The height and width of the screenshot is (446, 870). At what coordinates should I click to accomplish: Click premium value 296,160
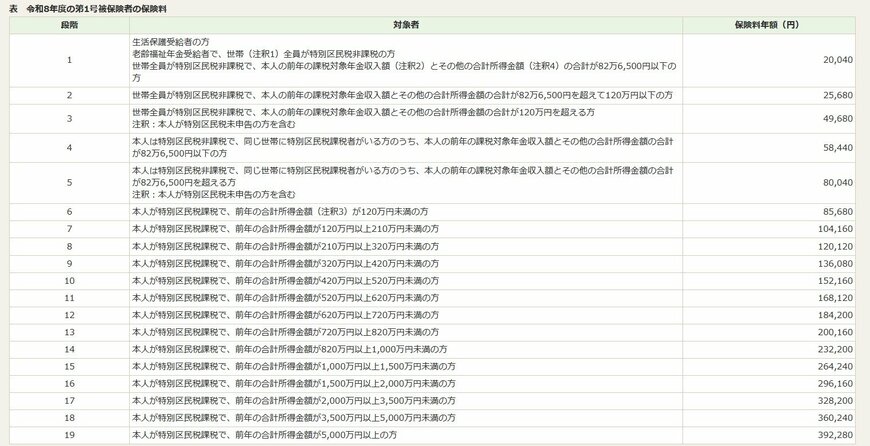(836, 384)
